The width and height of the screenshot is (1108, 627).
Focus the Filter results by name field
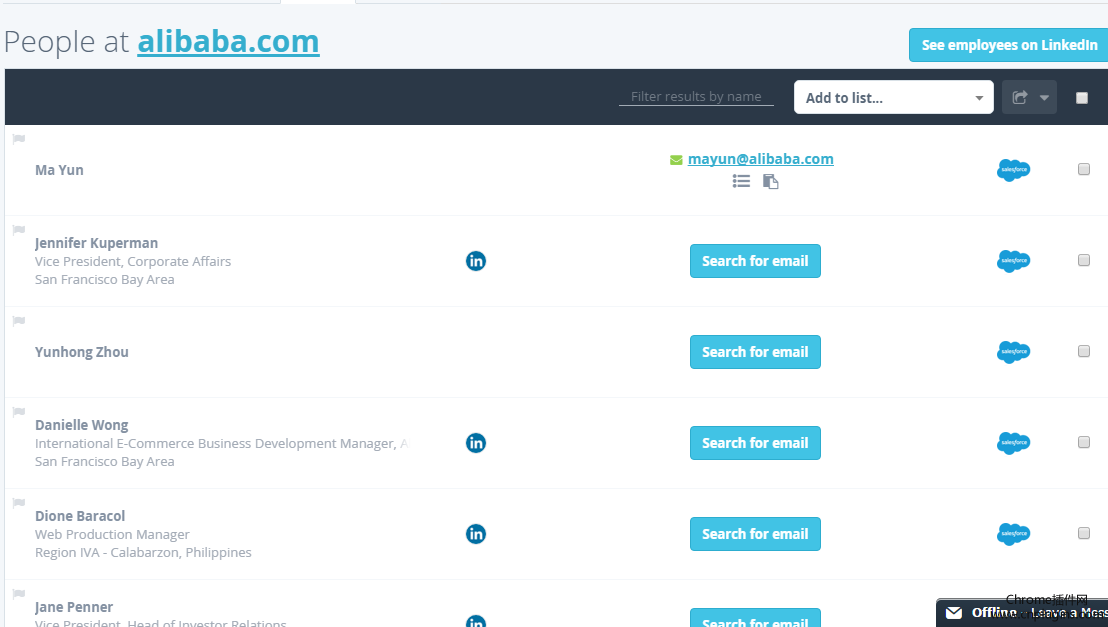coord(696,97)
